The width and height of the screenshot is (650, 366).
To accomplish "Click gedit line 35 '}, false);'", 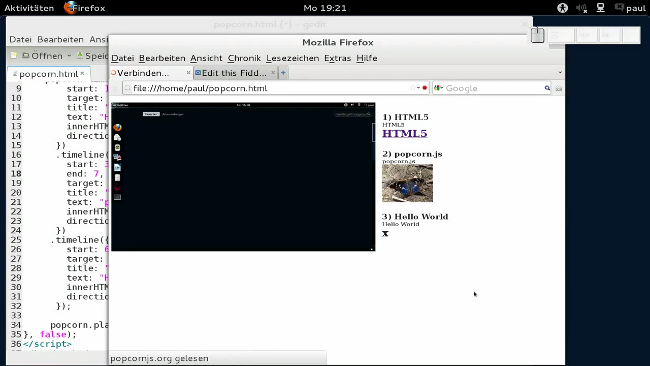I will click(50, 334).
